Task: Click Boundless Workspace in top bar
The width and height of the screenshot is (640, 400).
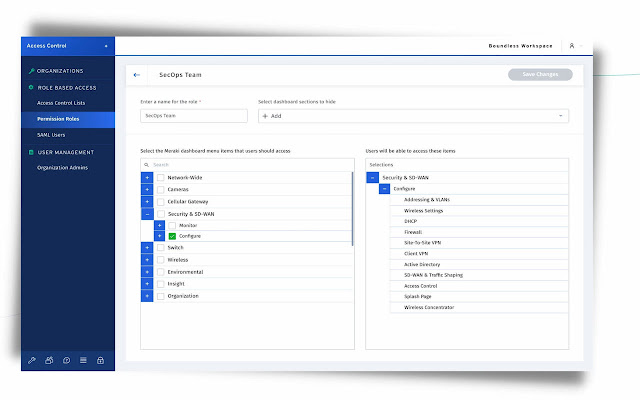Action: tap(520, 46)
